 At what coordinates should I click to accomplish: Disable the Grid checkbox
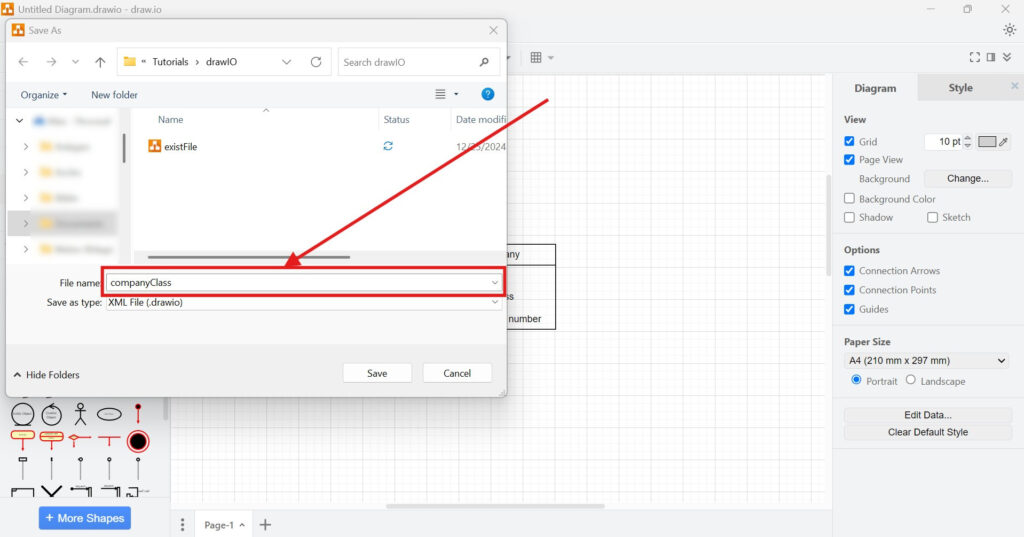pos(849,142)
